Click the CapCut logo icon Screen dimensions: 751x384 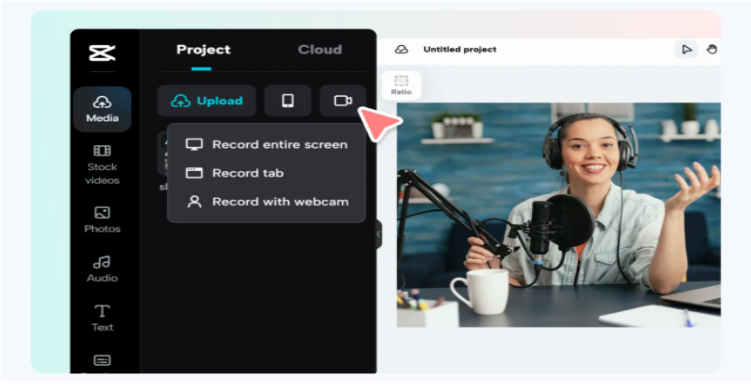point(102,53)
